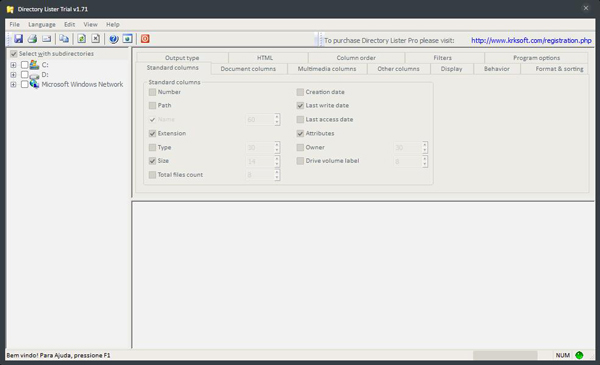
Task: Switch to the Display tab
Action: pos(452,69)
